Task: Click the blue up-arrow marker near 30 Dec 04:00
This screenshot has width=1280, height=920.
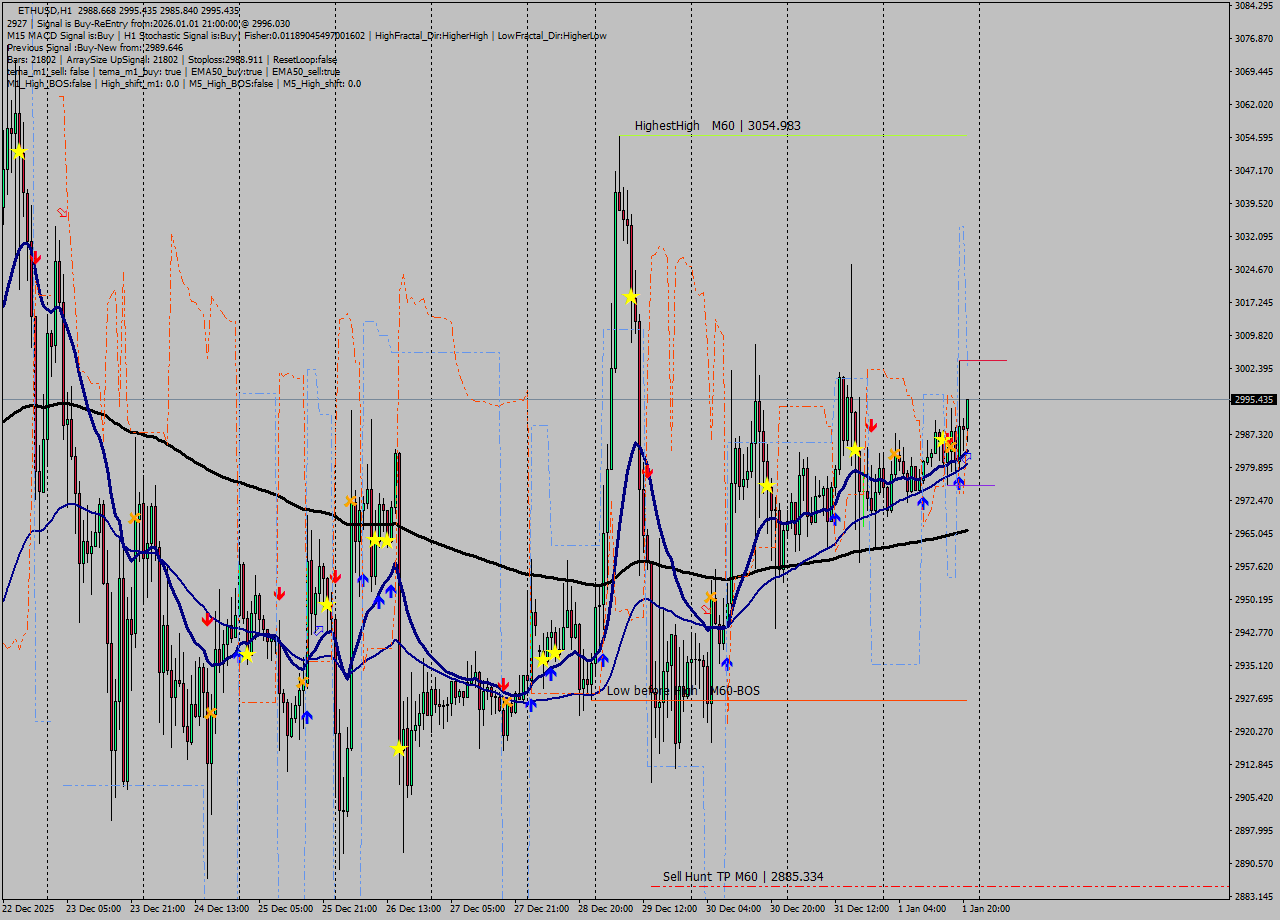Action: click(x=727, y=661)
